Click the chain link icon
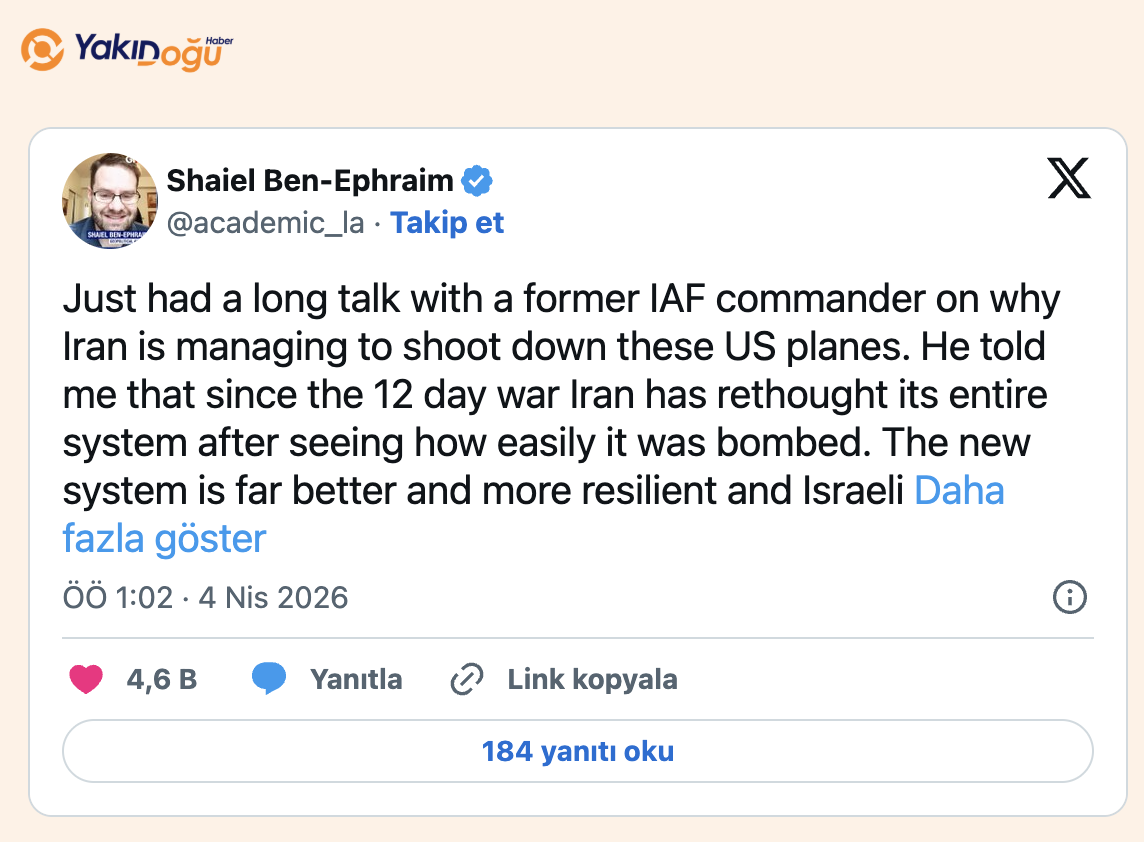This screenshot has height=842, width=1144. coord(467,680)
